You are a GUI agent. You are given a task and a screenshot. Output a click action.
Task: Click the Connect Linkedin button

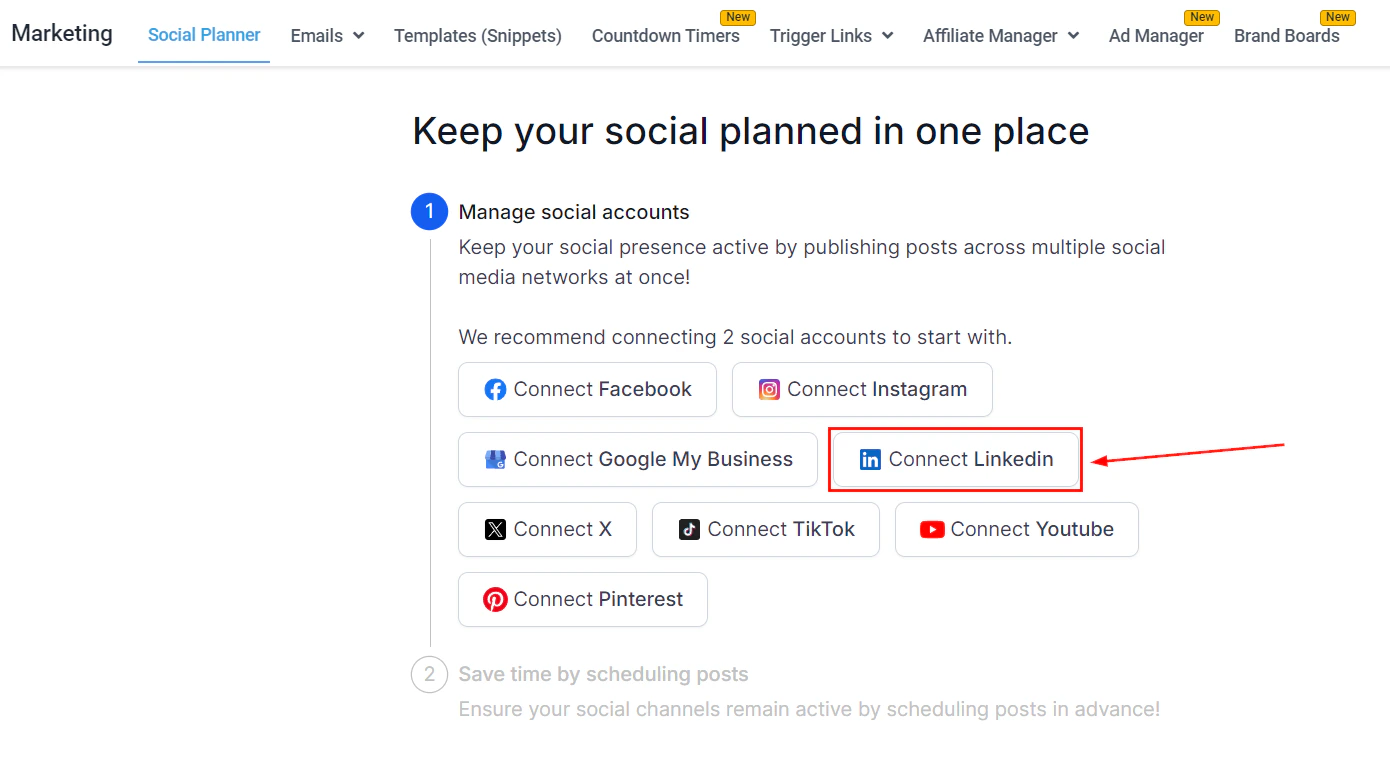[955, 459]
